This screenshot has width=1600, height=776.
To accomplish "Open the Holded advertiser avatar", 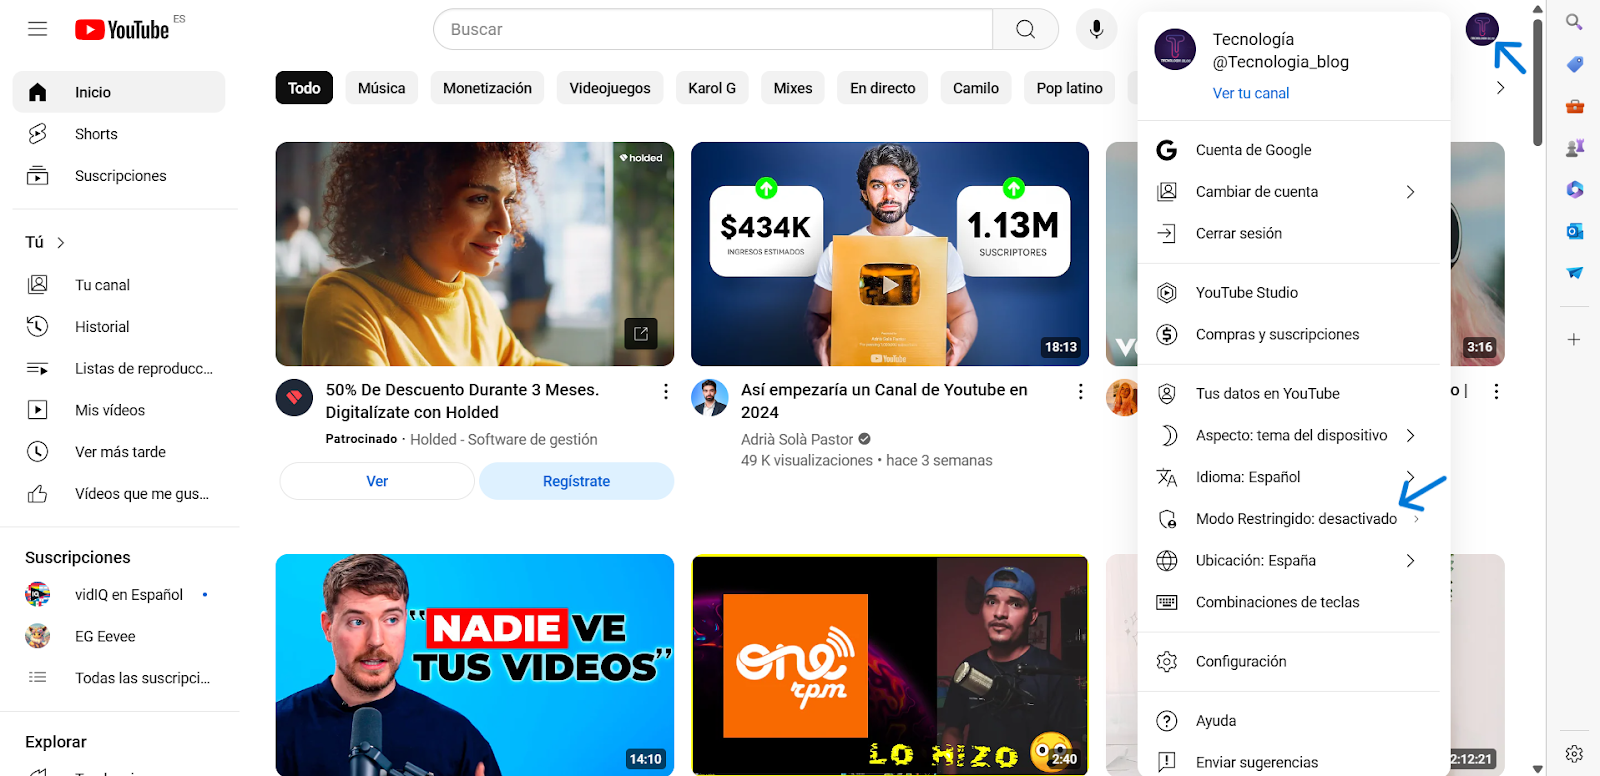I will coord(294,398).
